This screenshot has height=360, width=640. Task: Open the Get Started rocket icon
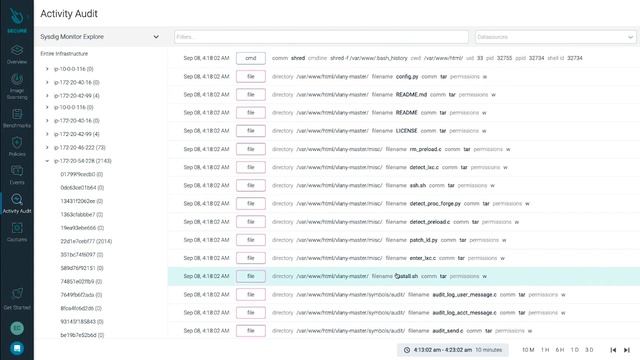click(x=17, y=299)
